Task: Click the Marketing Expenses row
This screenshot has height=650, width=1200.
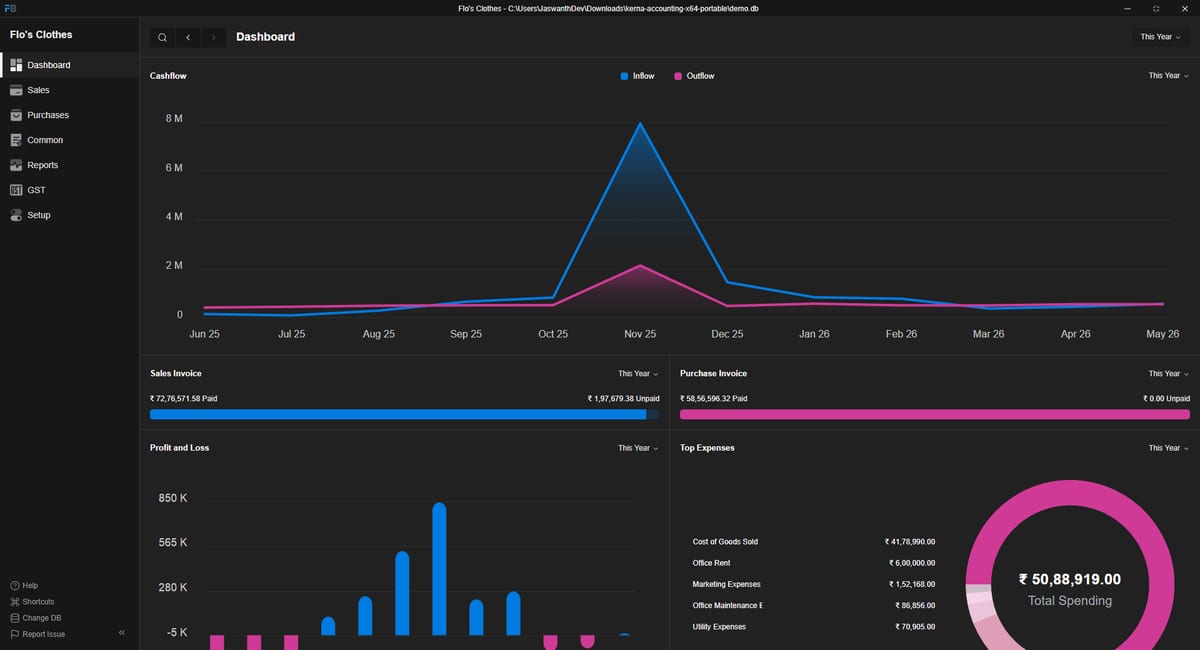Action: [813, 584]
